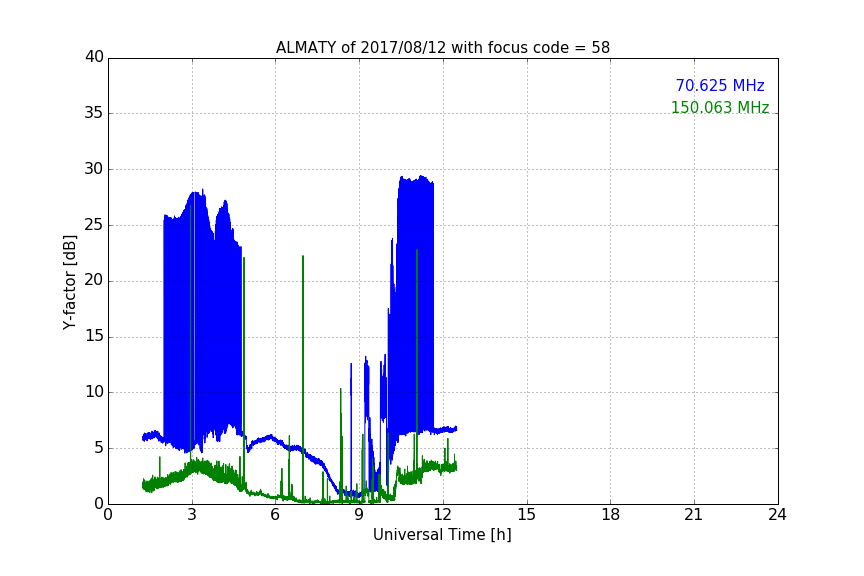Select the blue '70.625 MHz' legend label
This screenshot has height=576, width=864.
click(x=720, y=86)
